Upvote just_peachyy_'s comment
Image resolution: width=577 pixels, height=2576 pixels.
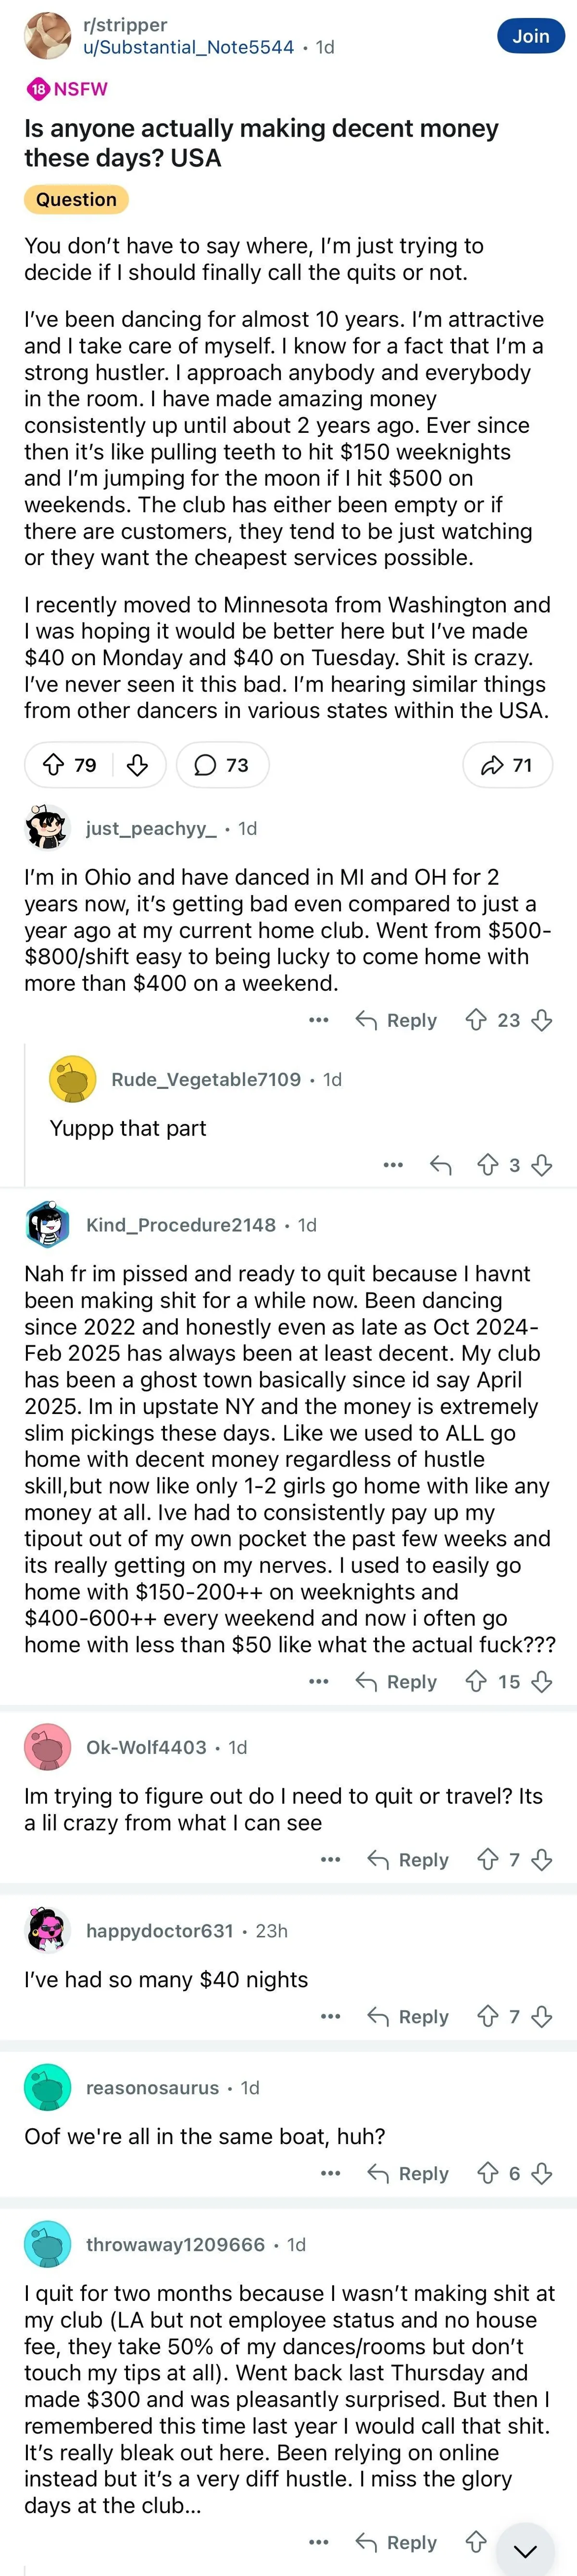pos(476,1020)
